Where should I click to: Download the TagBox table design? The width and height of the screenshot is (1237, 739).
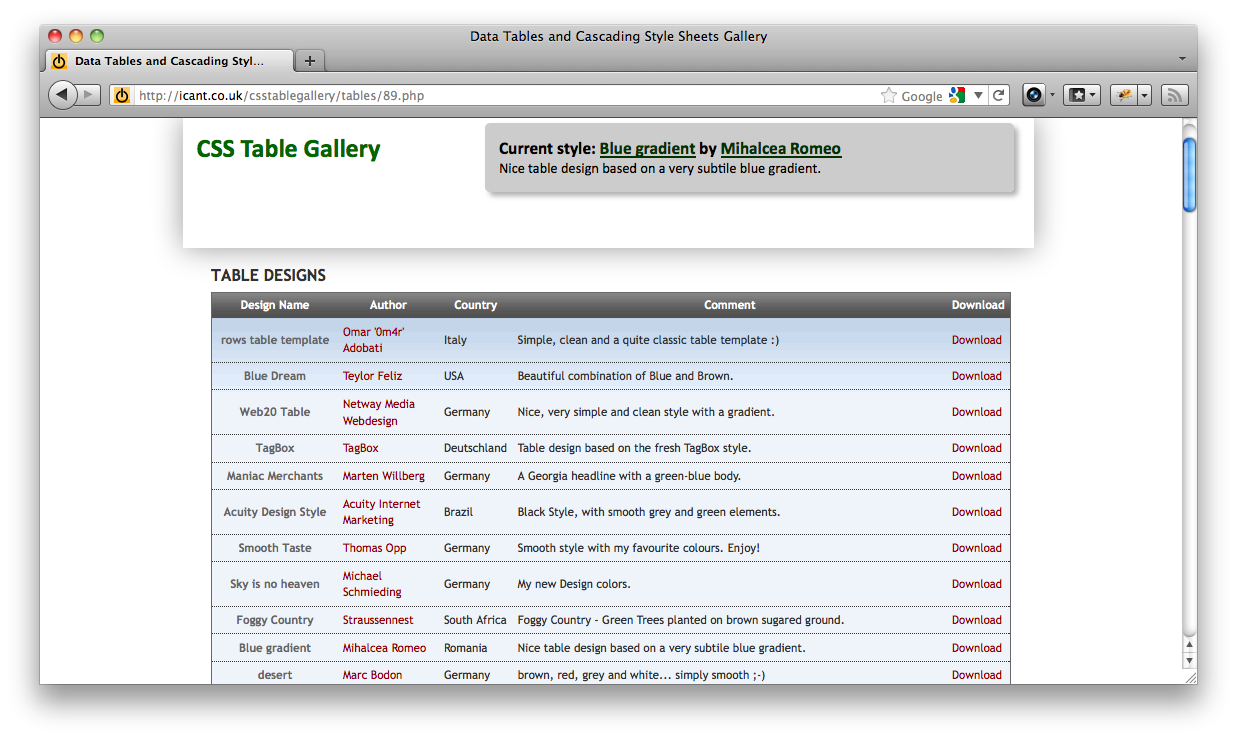pyautogui.click(x=976, y=447)
